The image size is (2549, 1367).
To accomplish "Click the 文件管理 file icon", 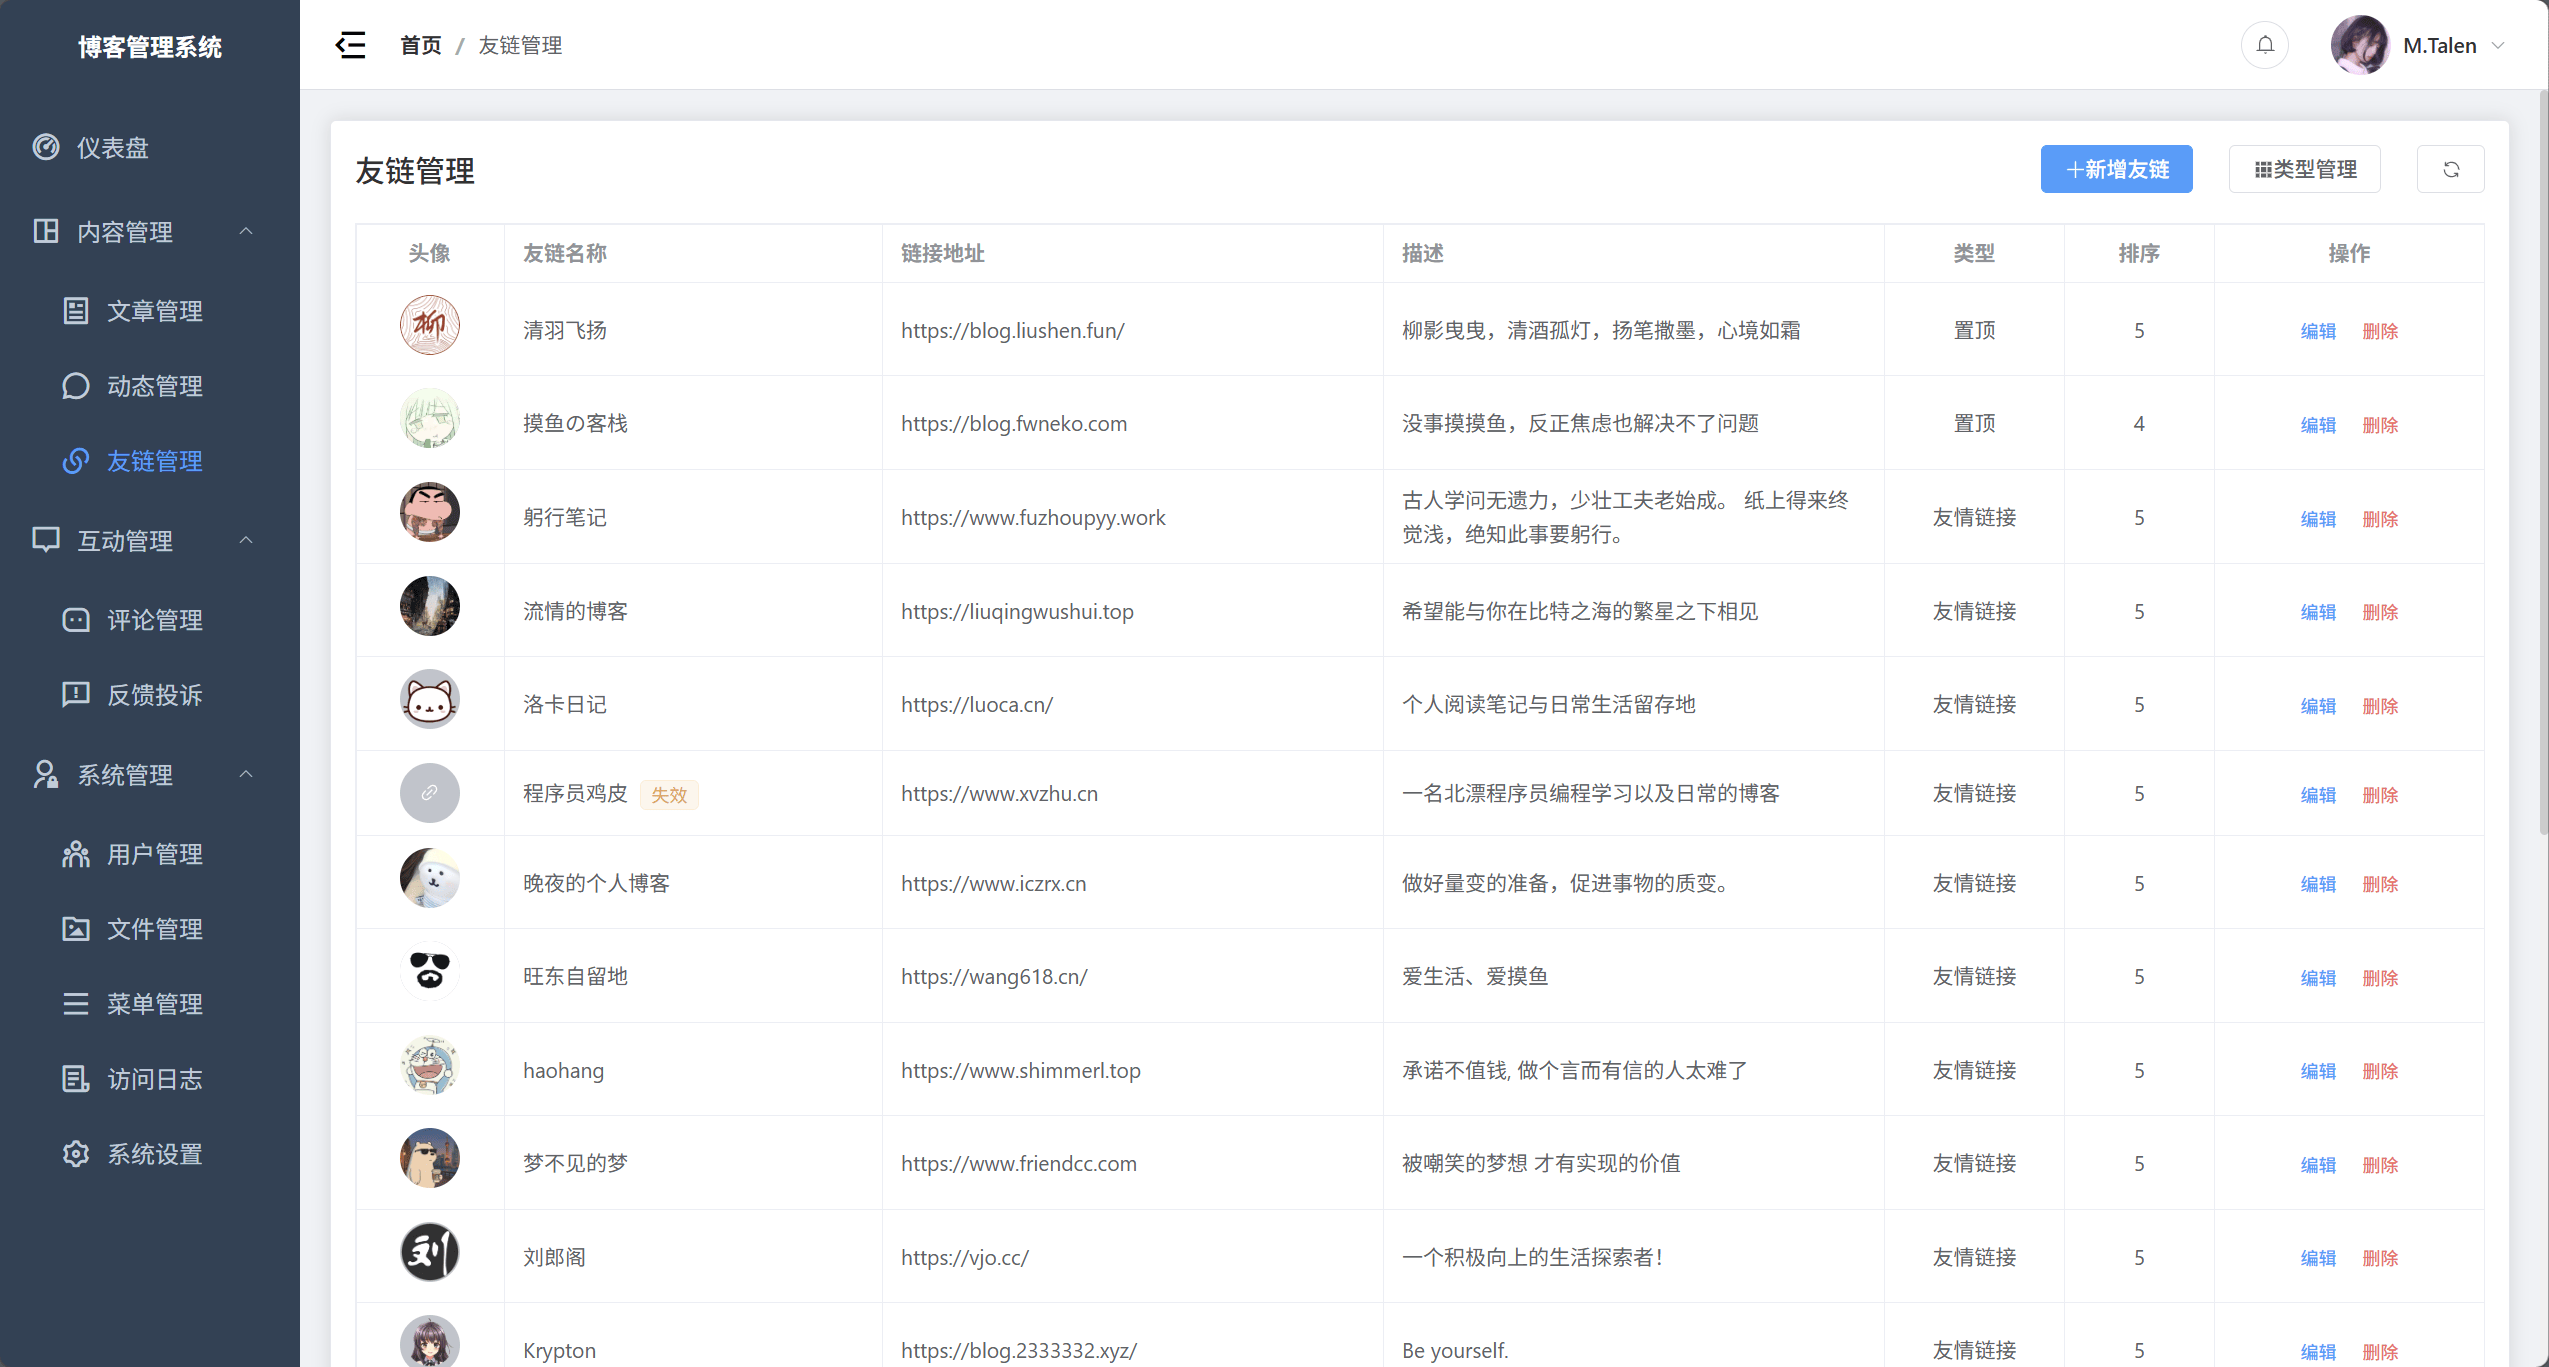I will [76, 929].
